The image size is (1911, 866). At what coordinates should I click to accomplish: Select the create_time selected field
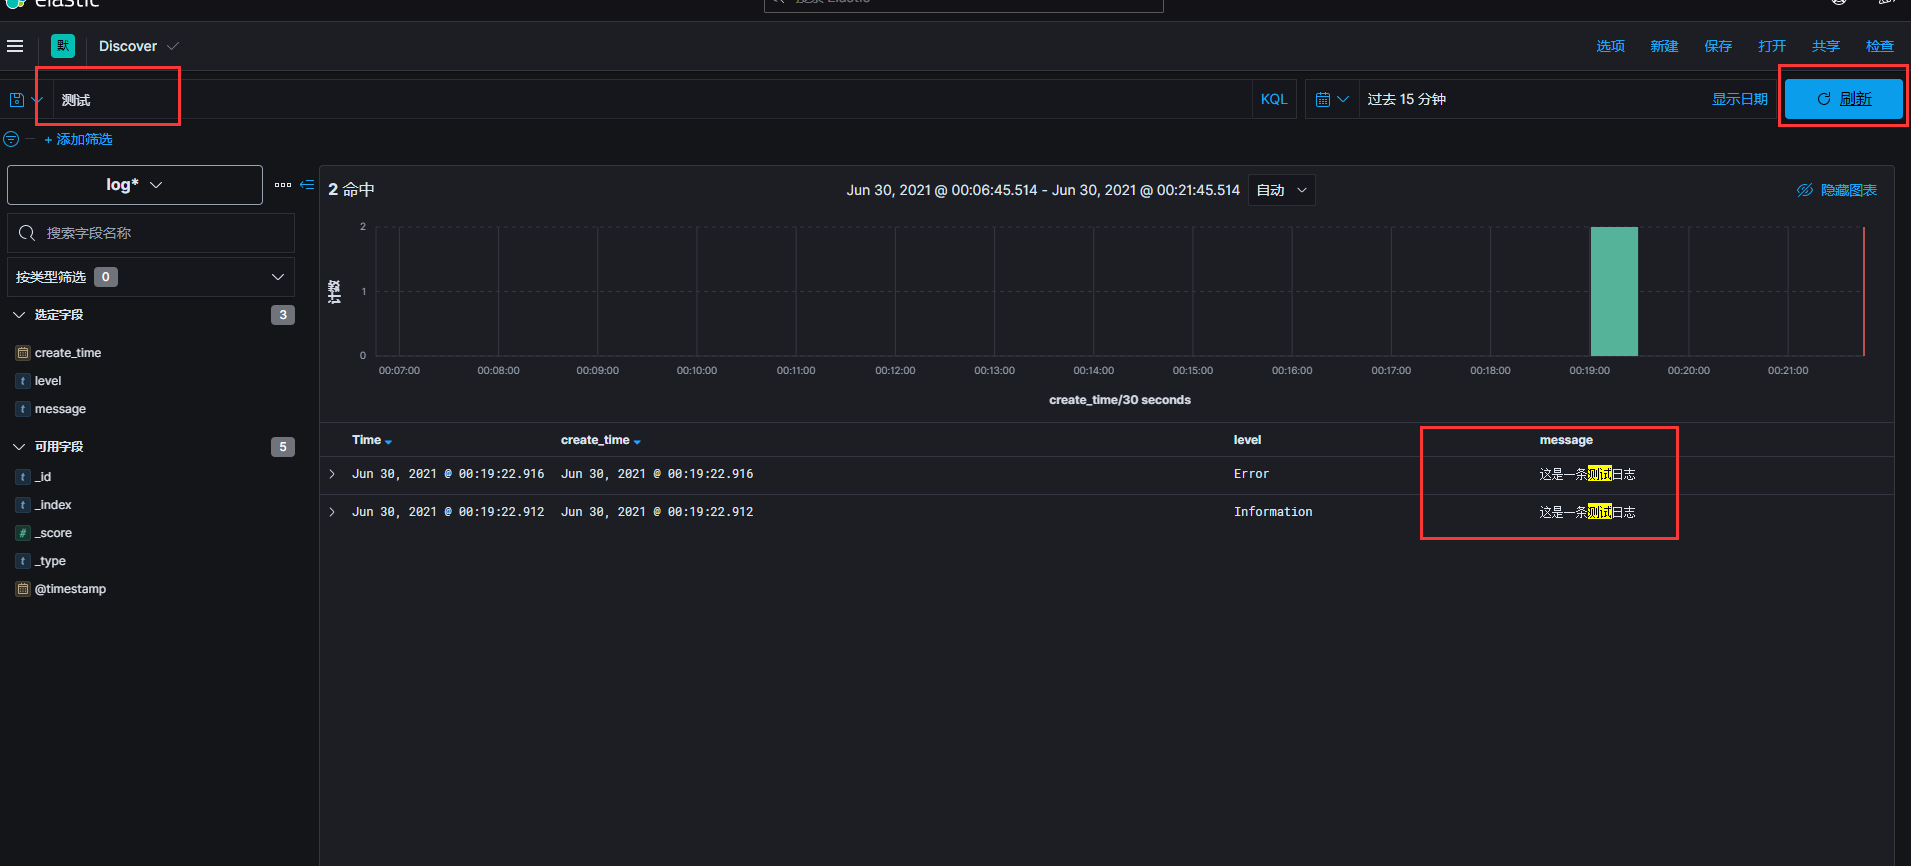point(68,353)
